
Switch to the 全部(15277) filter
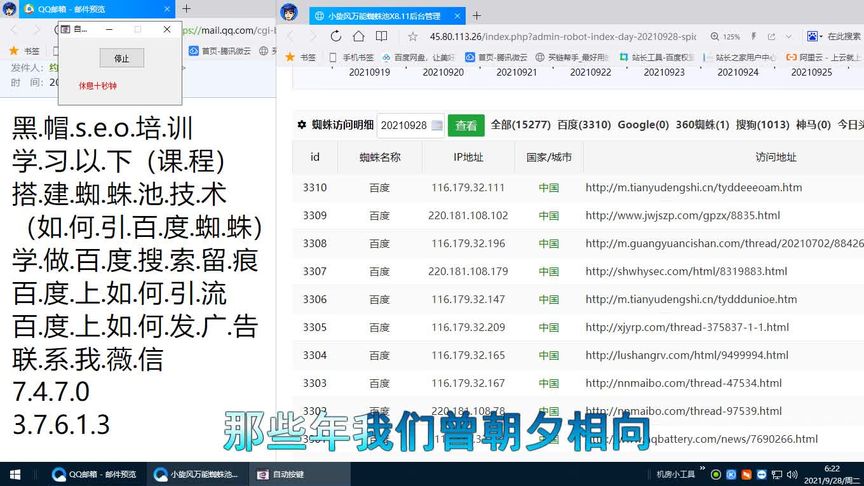coord(520,125)
